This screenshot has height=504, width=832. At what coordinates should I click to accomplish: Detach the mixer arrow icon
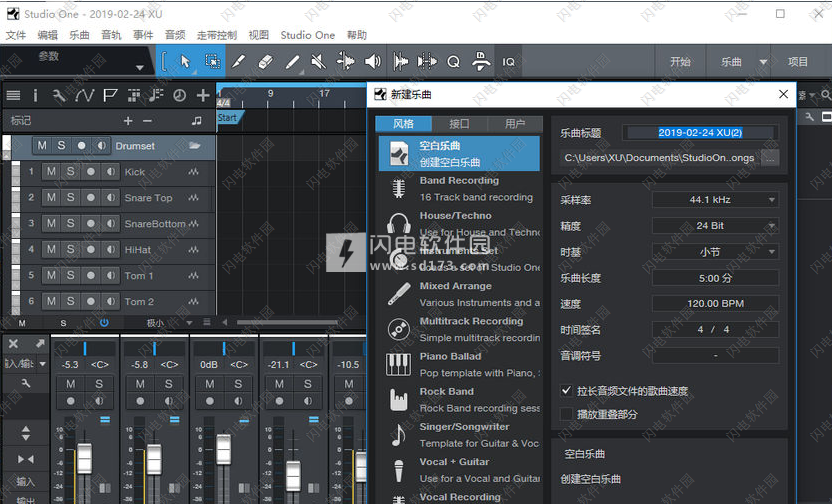(x=40, y=344)
